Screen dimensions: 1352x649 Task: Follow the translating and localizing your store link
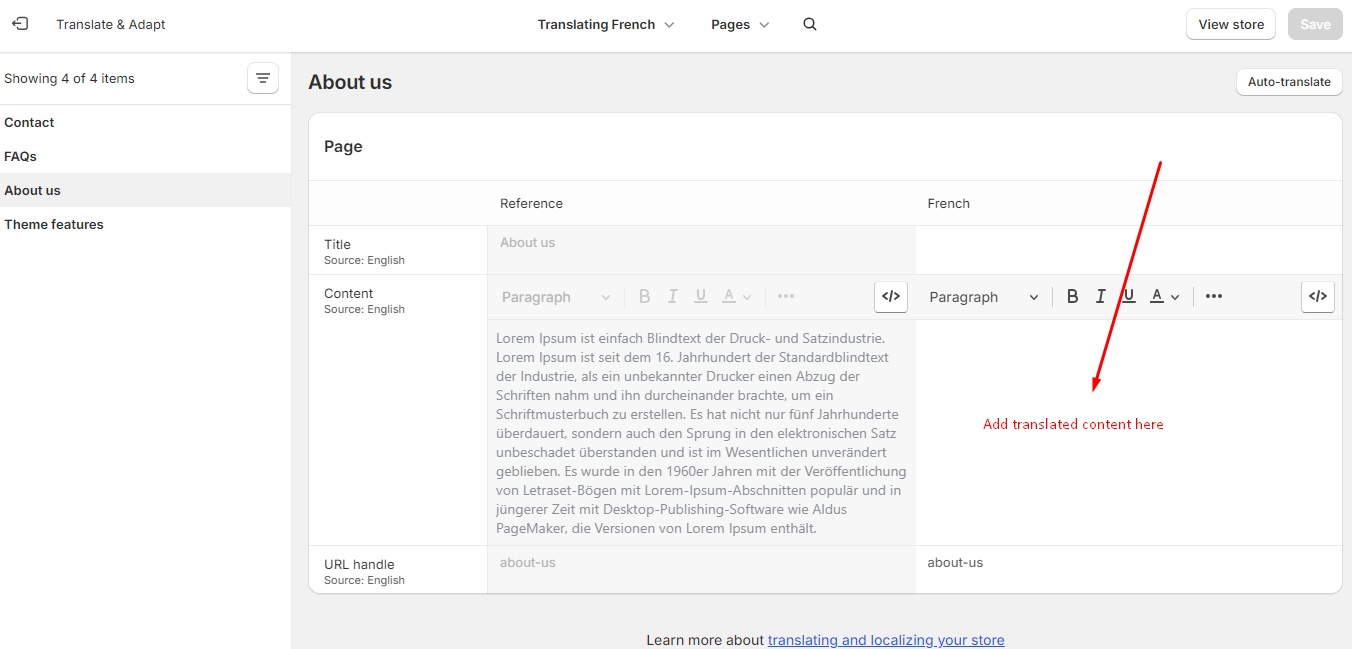pyautogui.click(x=885, y=640)
